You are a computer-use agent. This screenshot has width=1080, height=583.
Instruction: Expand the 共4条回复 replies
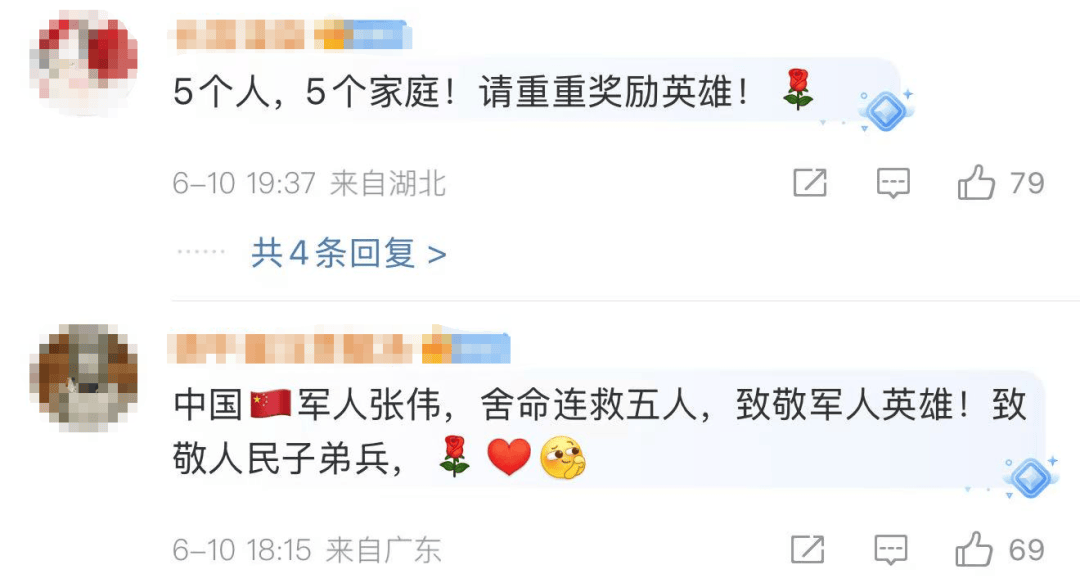click(349, 254)
